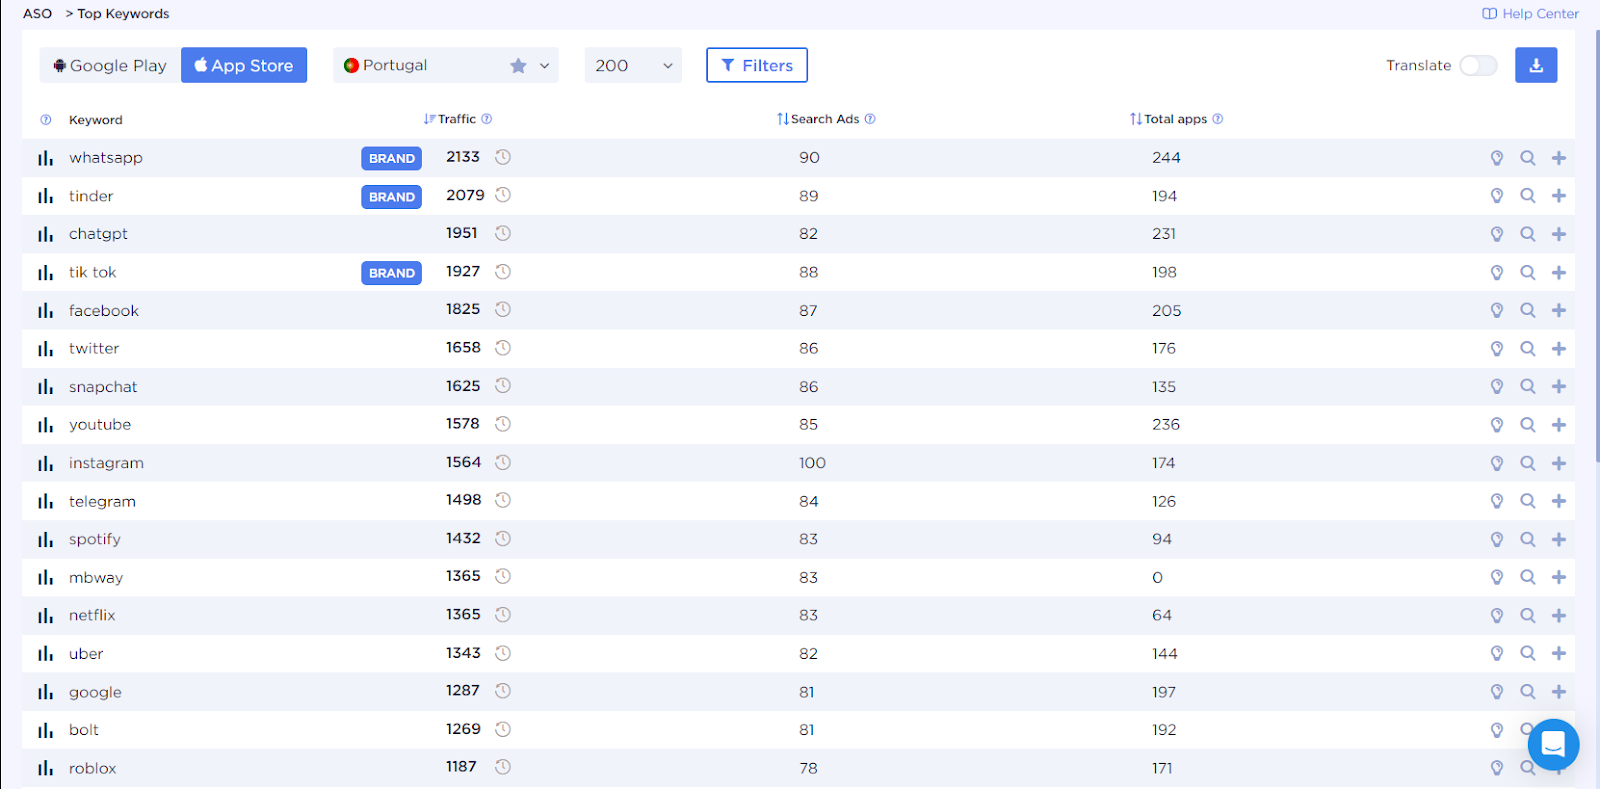Click youtube total apps value 236
Image resolution: width=1600 pixels, height=789 pixels.
[1166, 424]
